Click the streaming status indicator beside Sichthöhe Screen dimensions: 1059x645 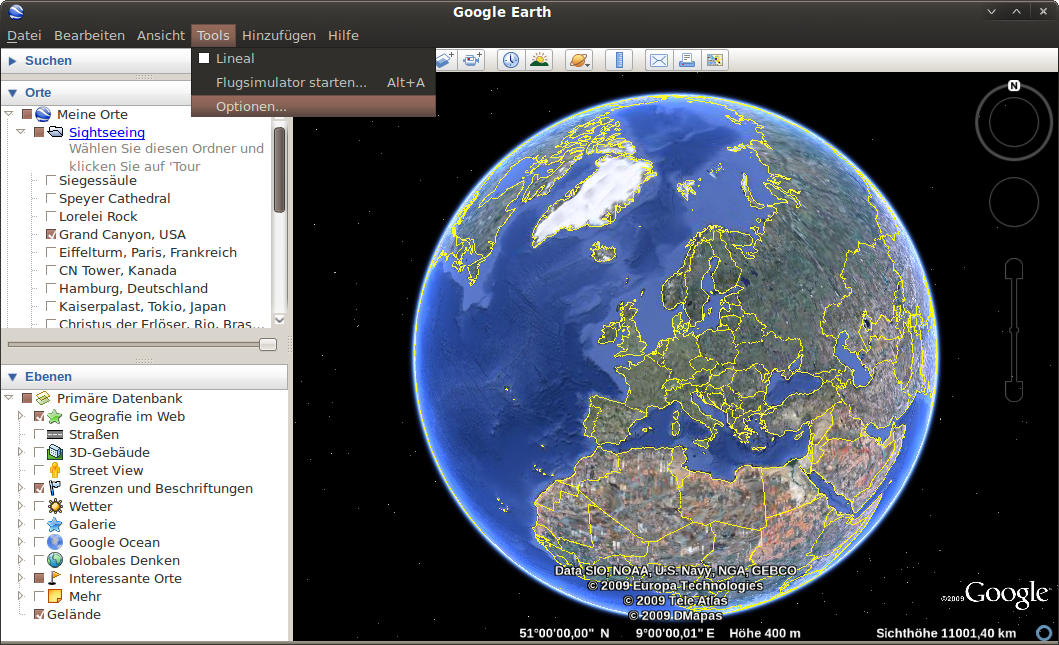click(x=1044, y=633)
